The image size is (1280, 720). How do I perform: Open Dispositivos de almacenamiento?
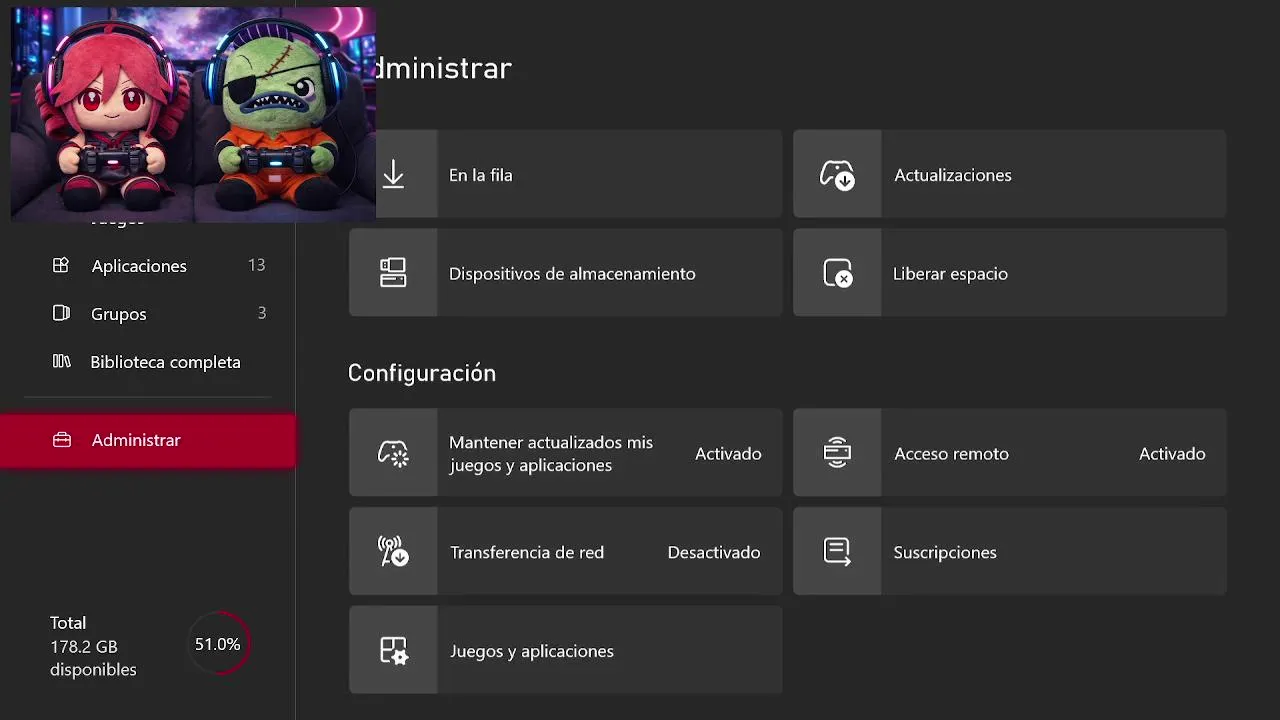pyautogui.click(x=572, y=274)
